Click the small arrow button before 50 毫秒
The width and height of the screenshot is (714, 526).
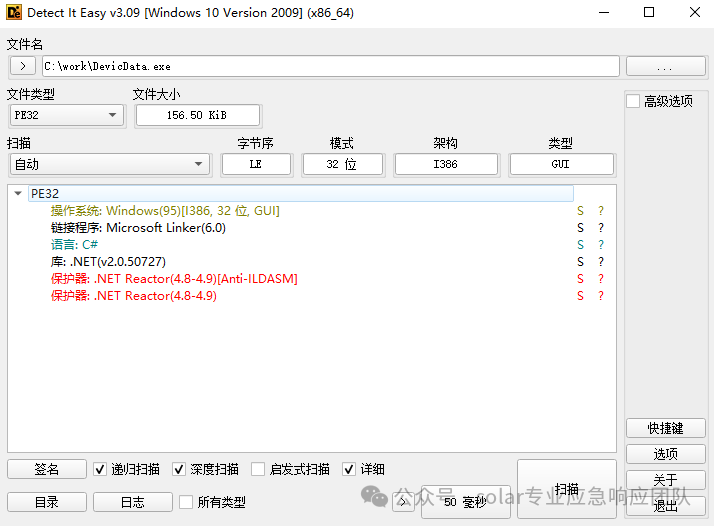coord(403,502)
